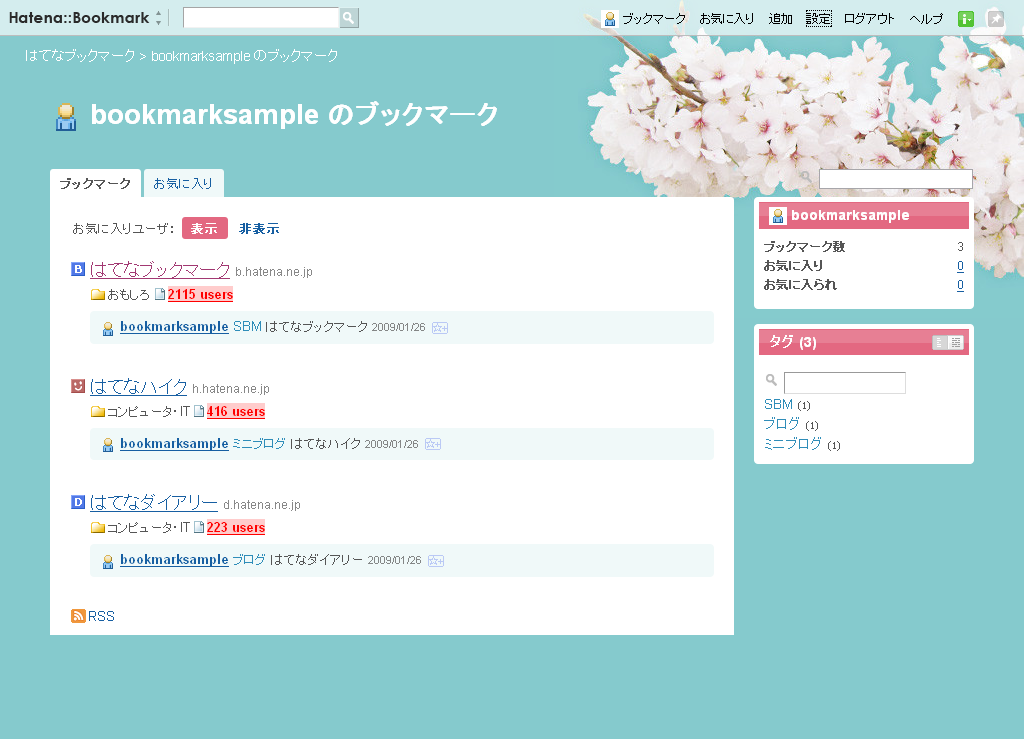The width and height of the screenshot is (1024, 739).
Task: Open the はてなダイアリー entry title link
Action: pos(154,502)
